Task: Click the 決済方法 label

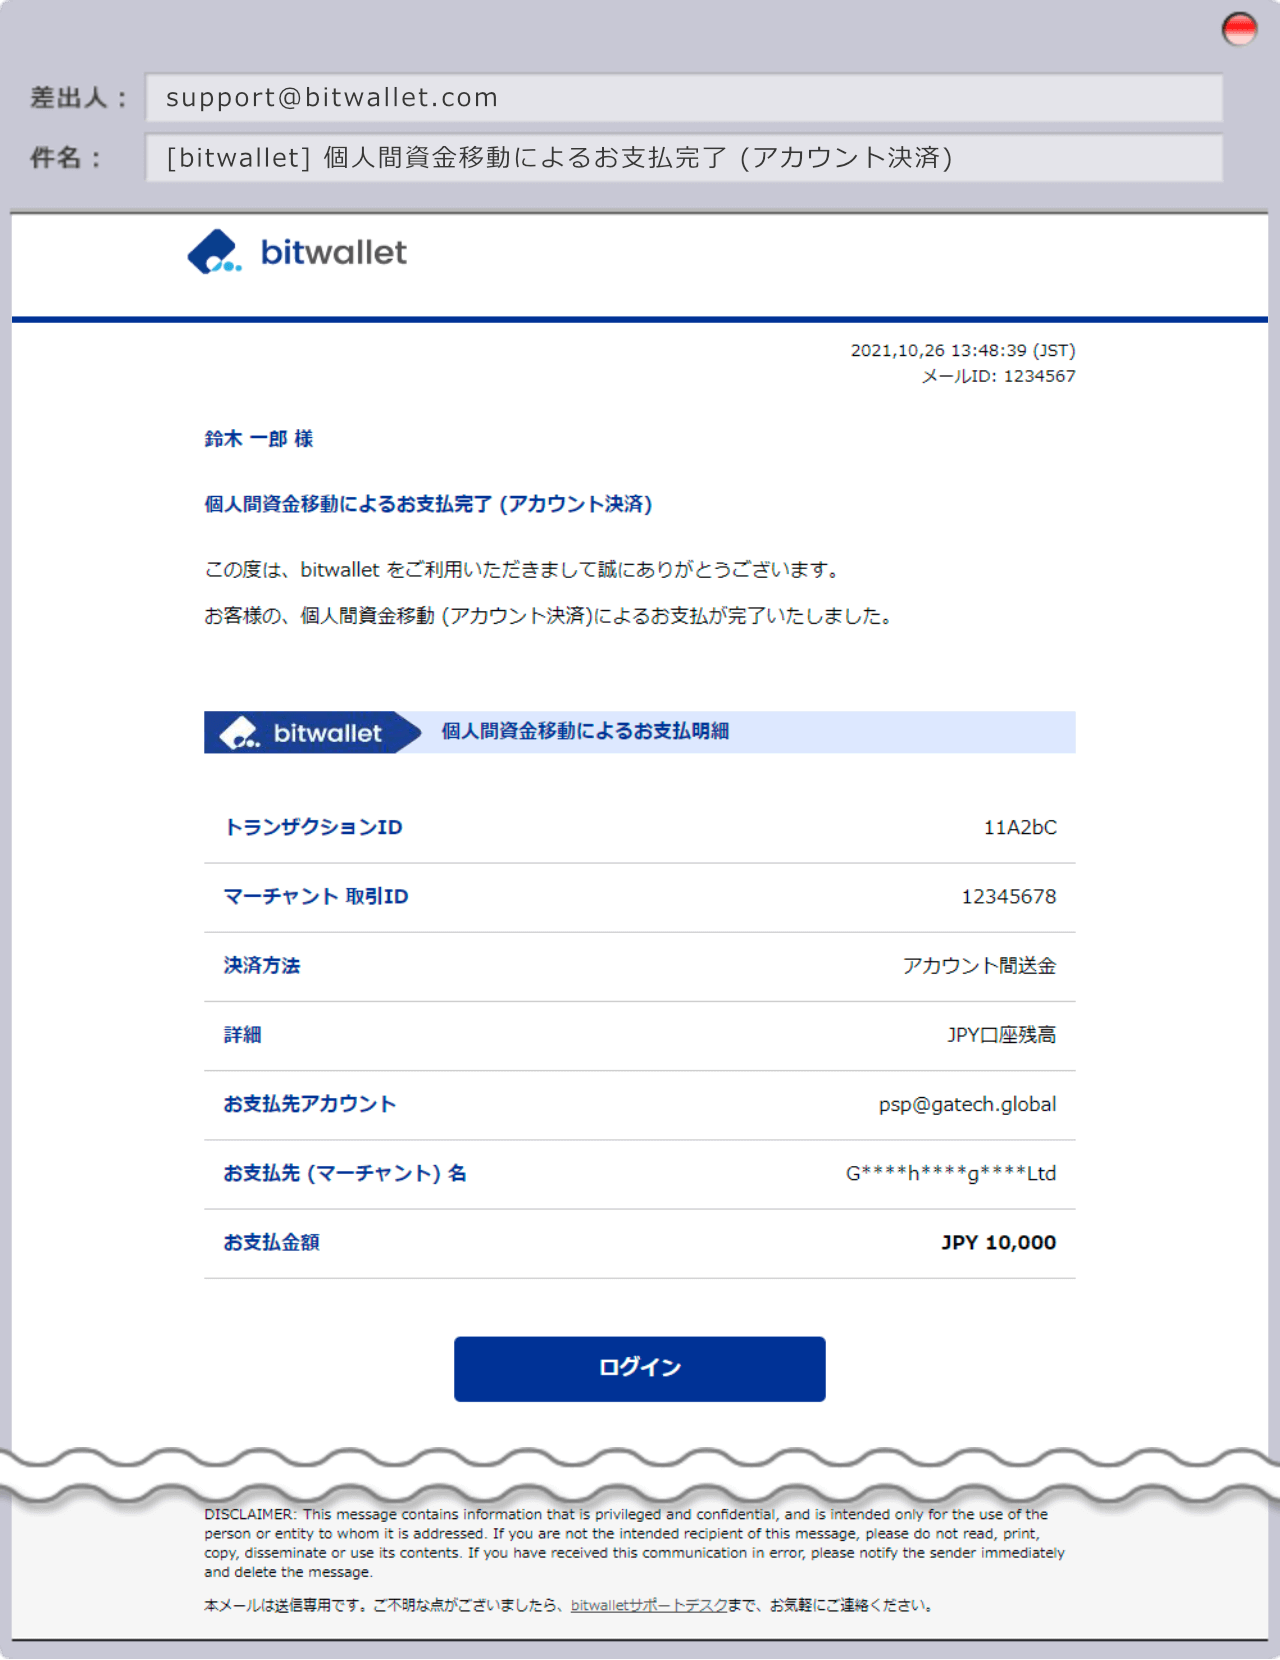Action: pyautogui.click(x=262, y=965)
